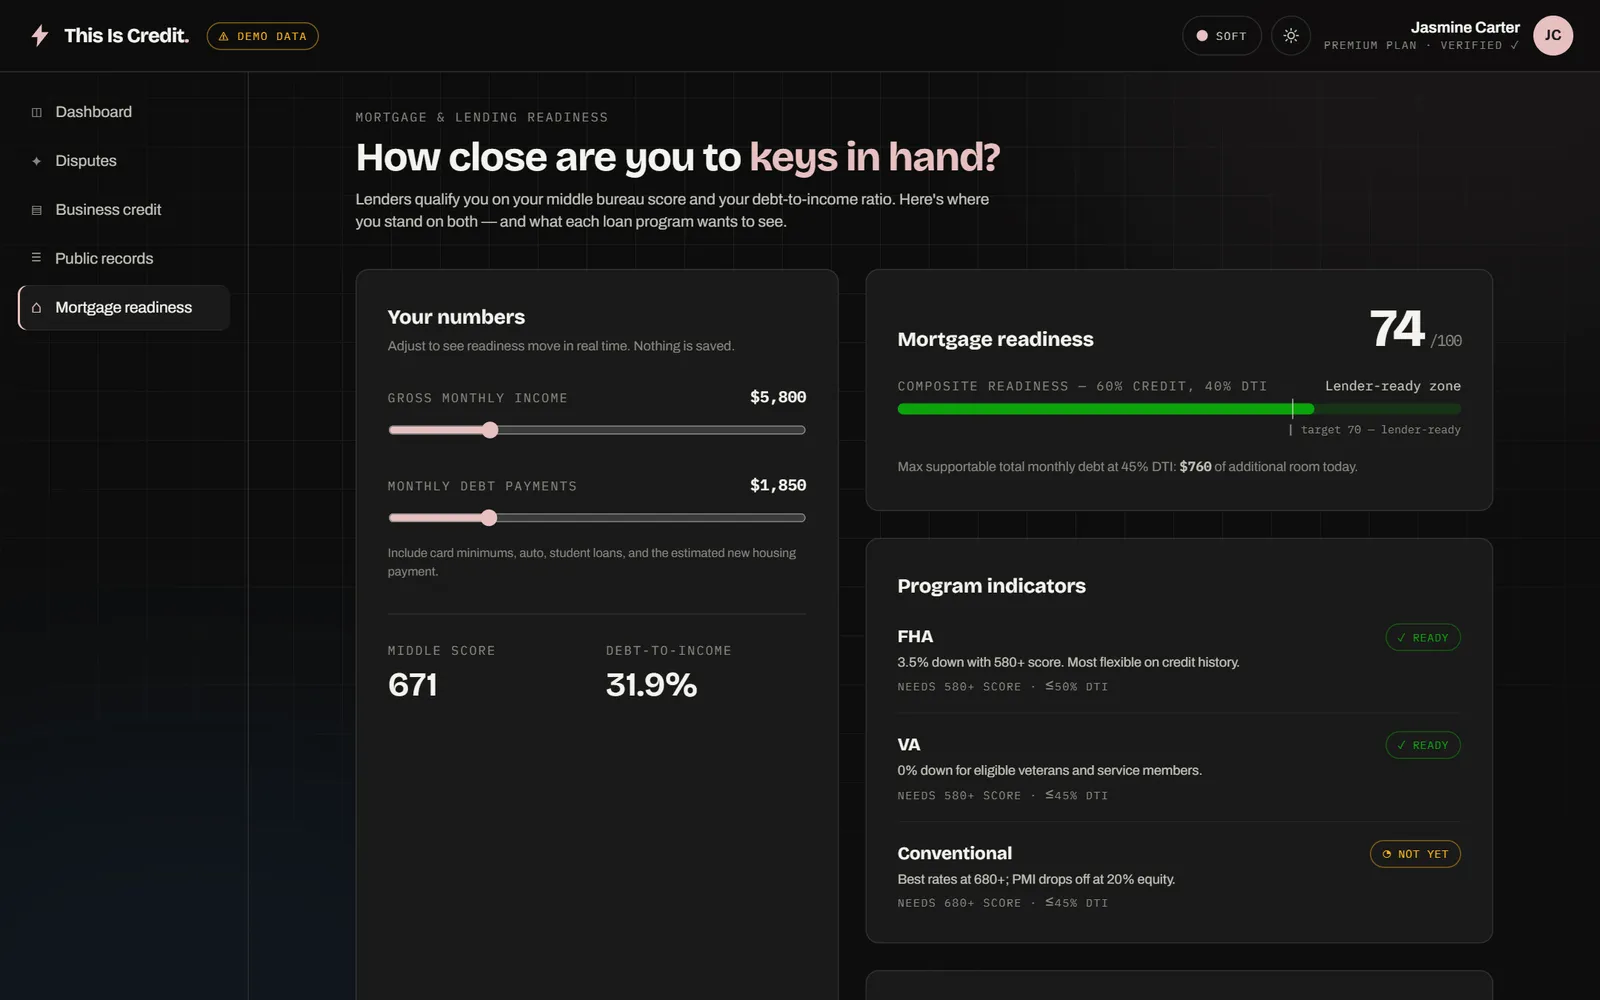Click the FHA Ready checkmark badge

pyautogui.click(x=1423, y=637)
